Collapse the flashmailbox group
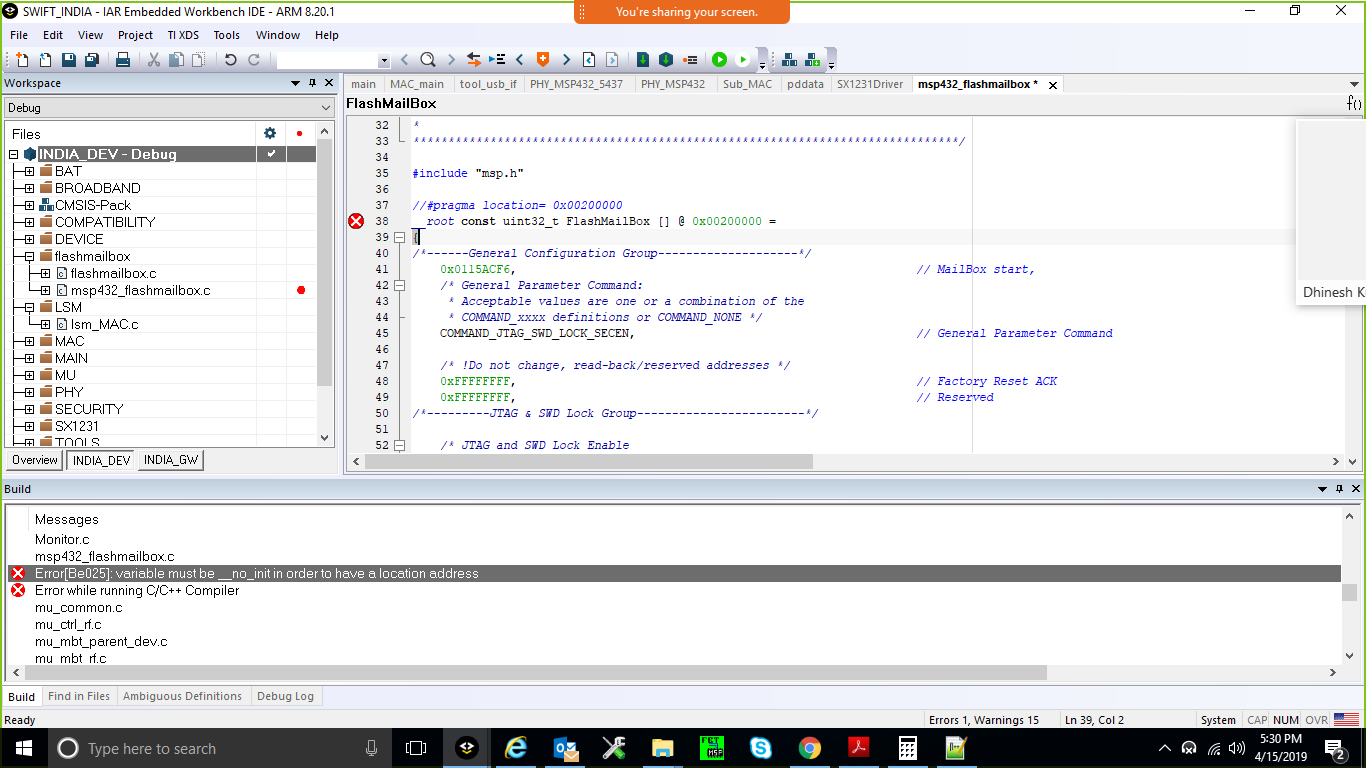 [x=29, y=256]
